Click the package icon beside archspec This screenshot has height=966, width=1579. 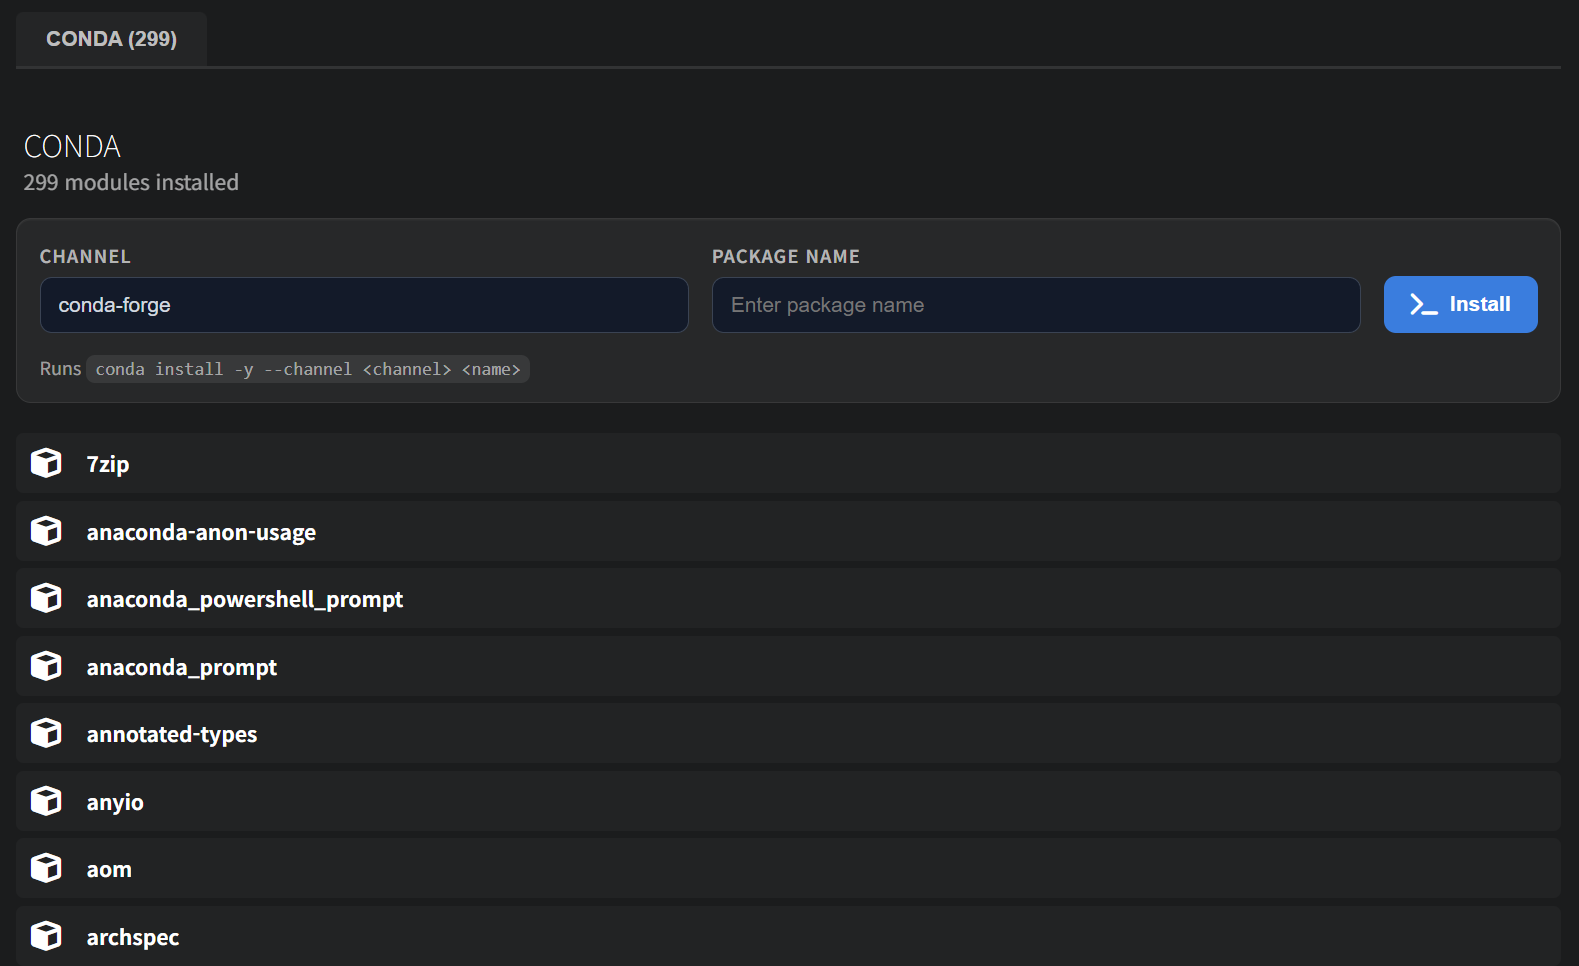(46, 936)
